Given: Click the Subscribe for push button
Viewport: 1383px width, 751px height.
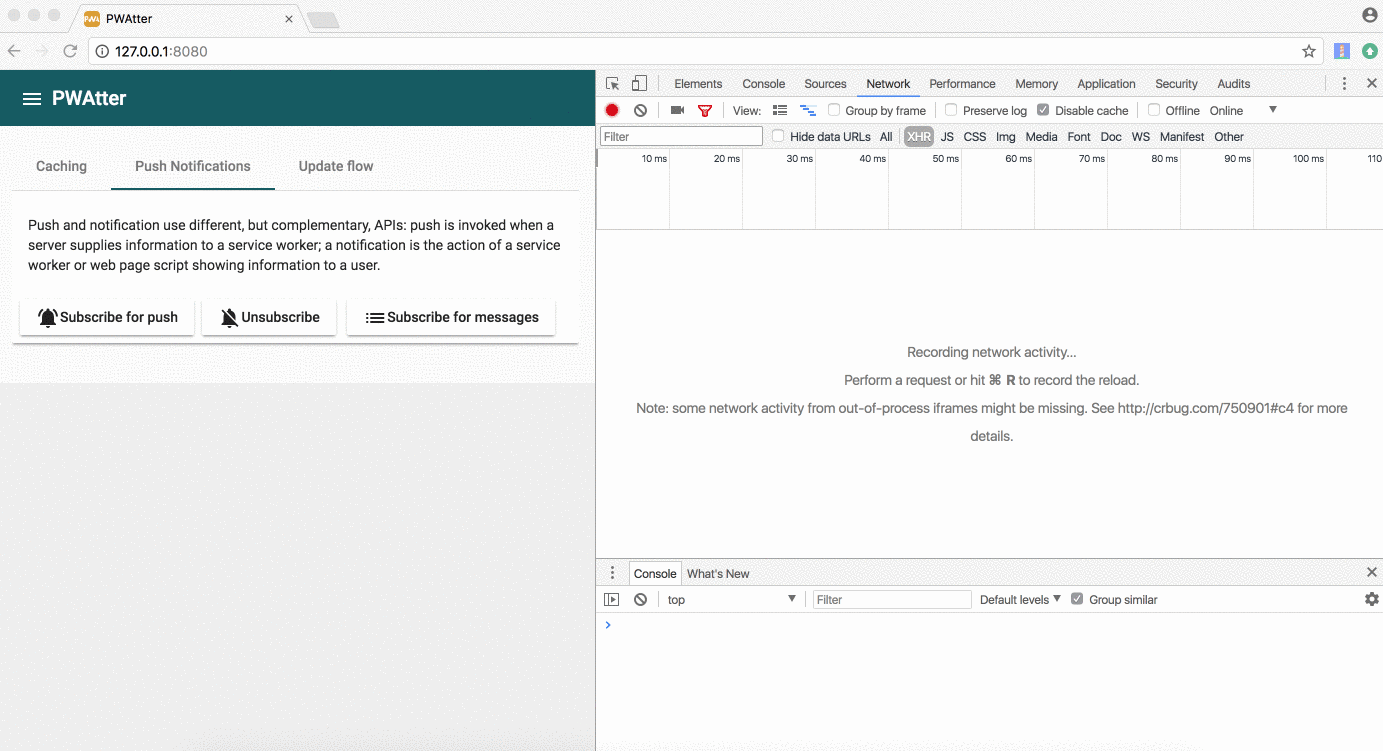Looking at the screenshot, I should [106, 317].
